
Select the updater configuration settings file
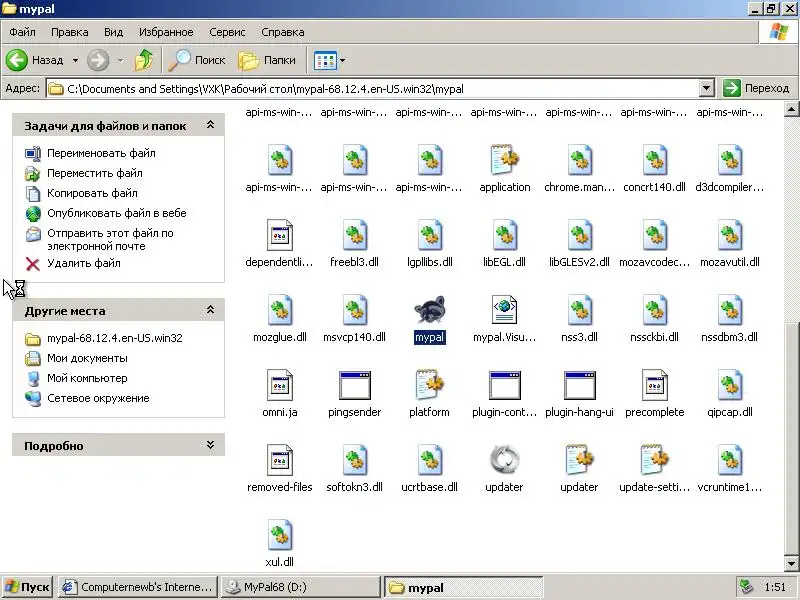pyautogui.click(x=579, y=460)
